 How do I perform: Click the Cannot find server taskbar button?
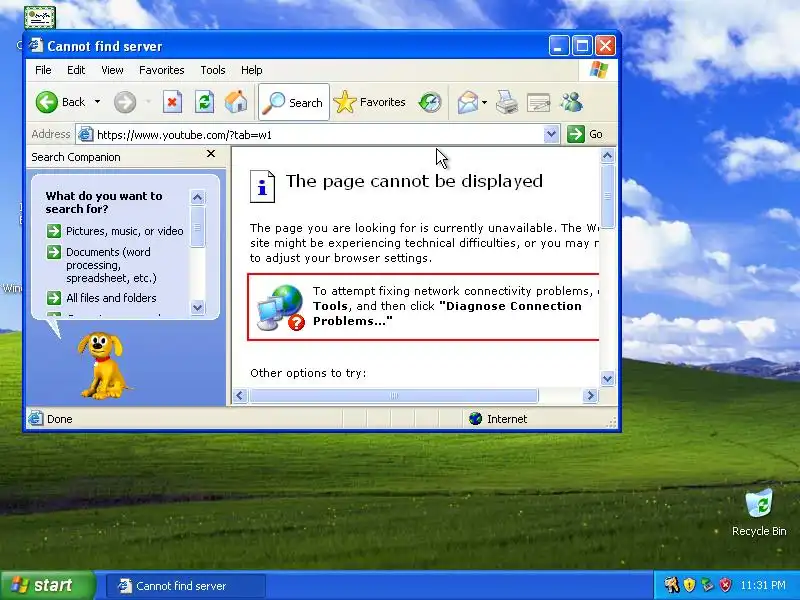click(x=186, y=586)
